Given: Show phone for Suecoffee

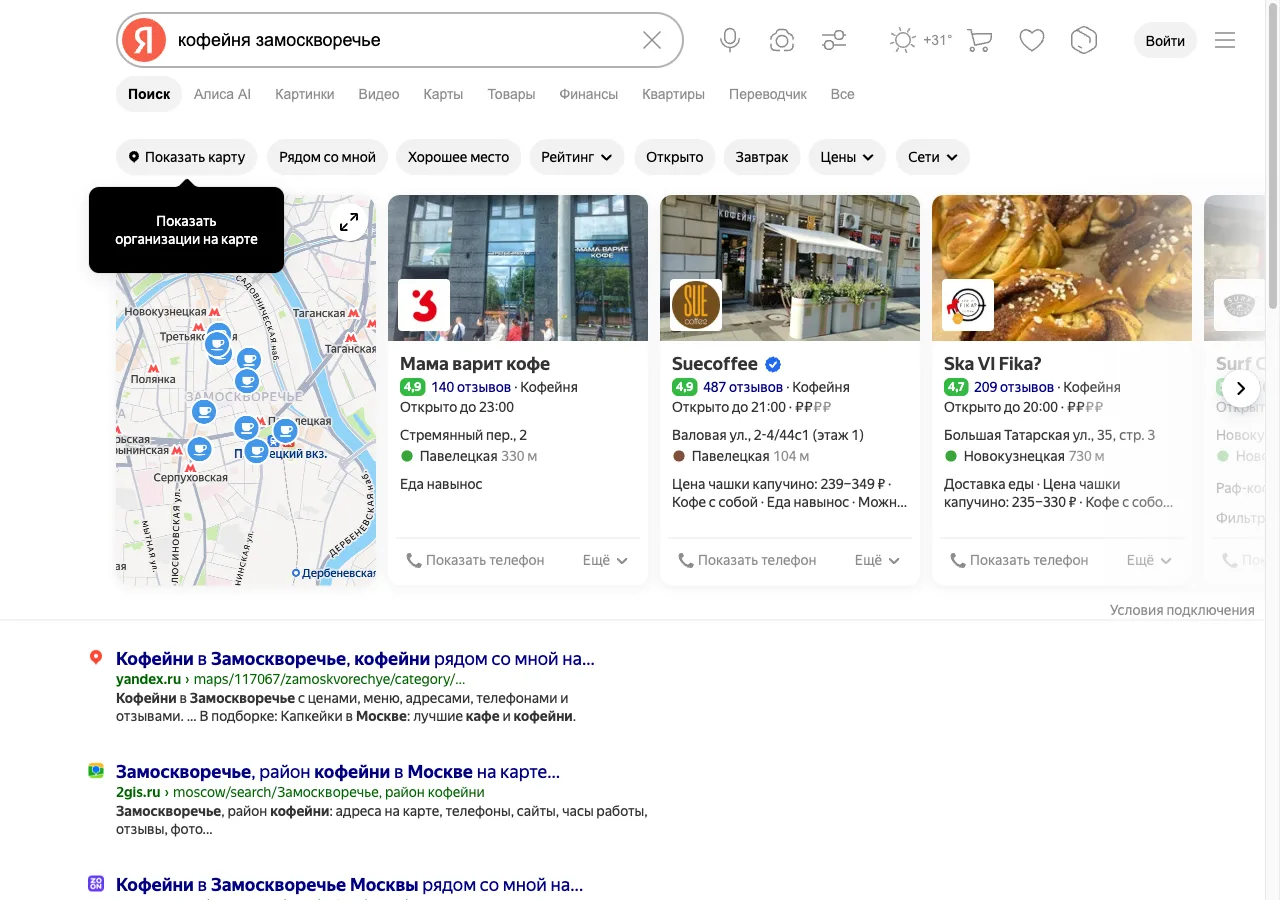Looking at the screenshot, I should click(747, 560).
